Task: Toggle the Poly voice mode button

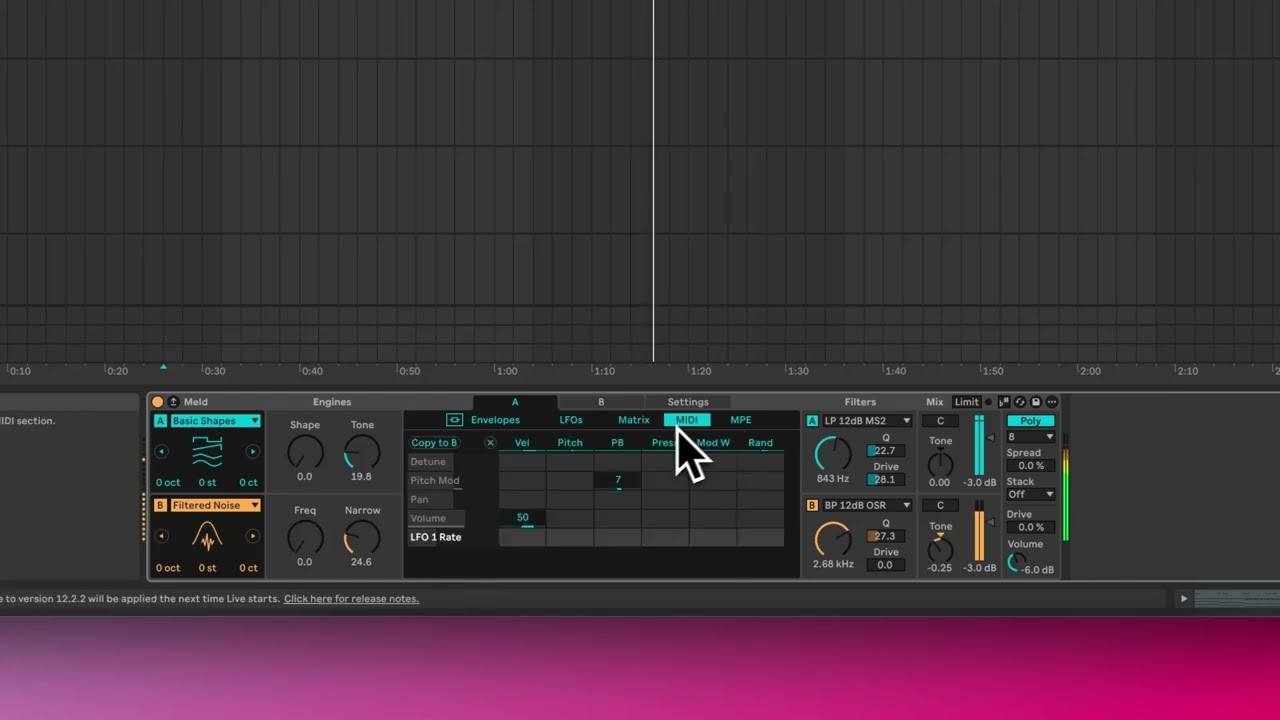Action: click(1031, 421)
